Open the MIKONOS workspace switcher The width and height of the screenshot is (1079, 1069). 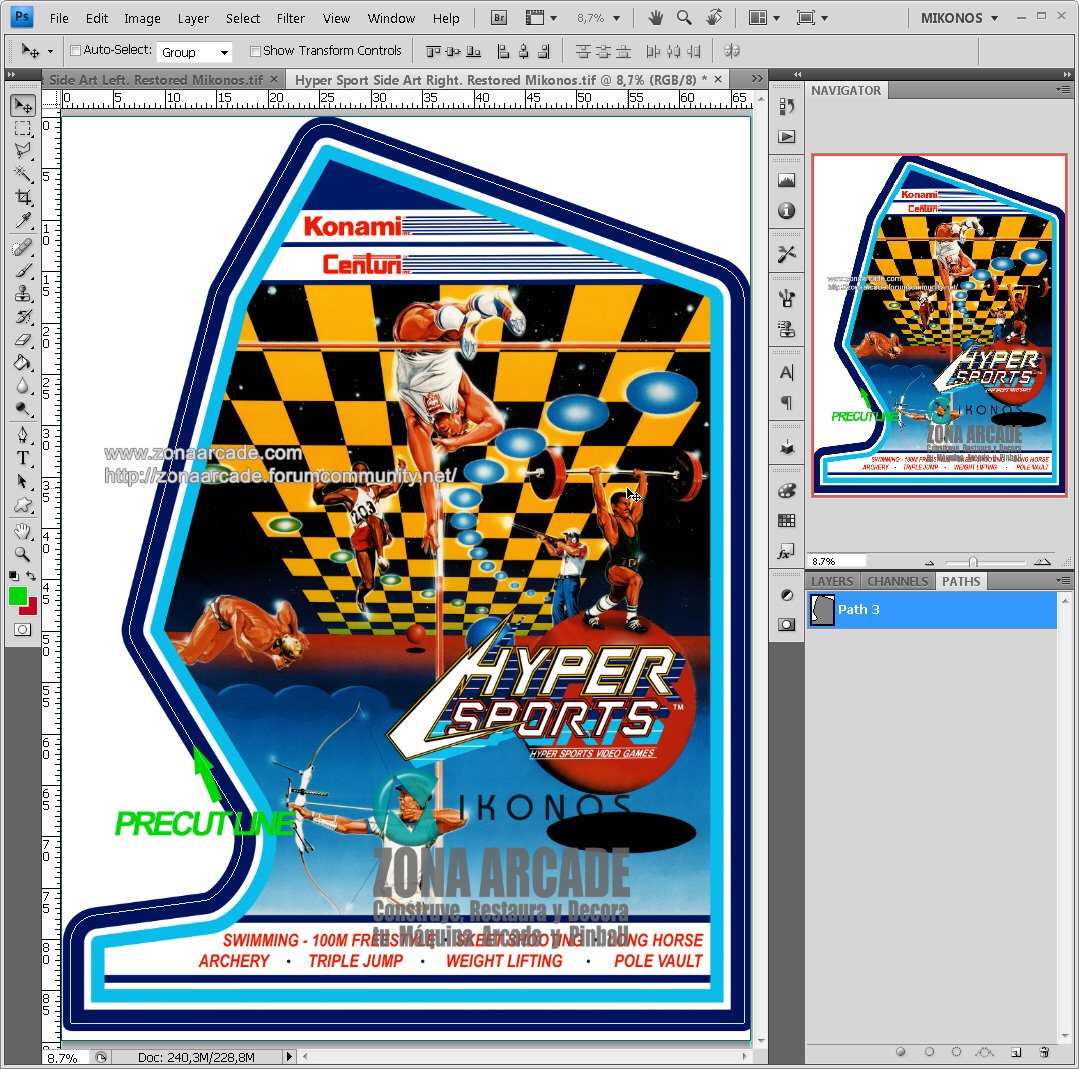[x=958, y=17]
